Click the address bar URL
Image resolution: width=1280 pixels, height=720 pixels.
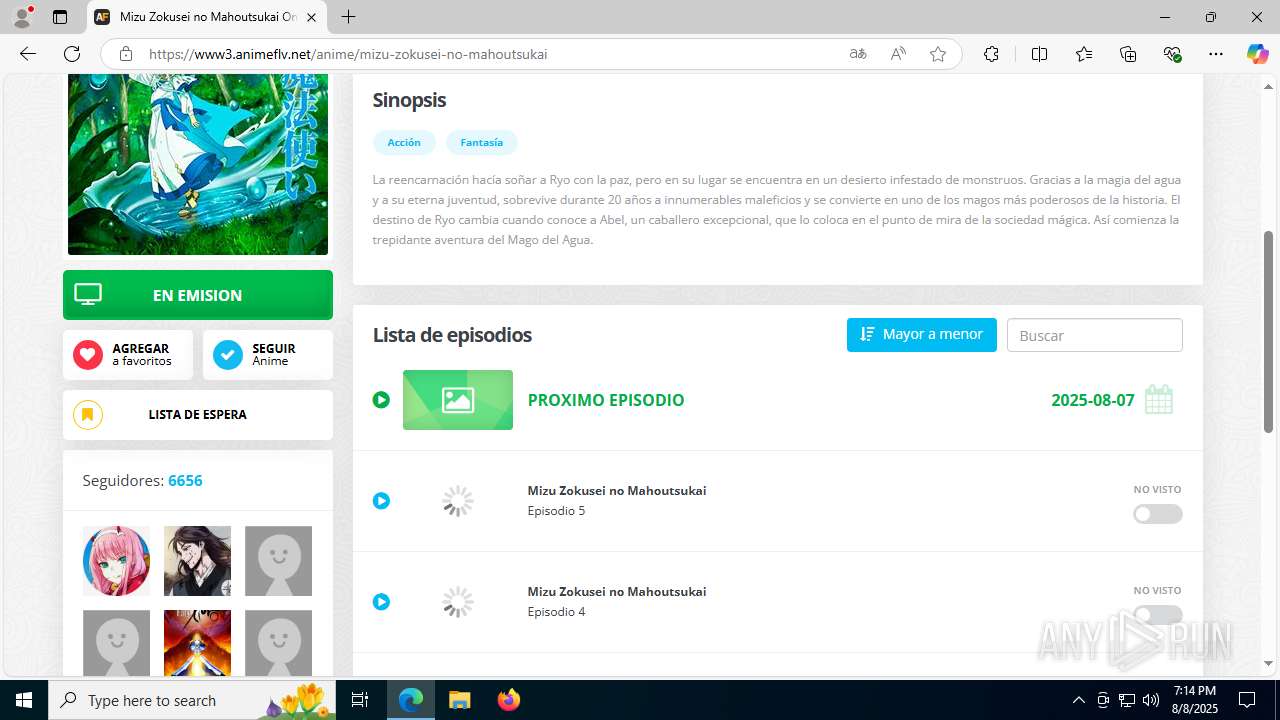(348, 54)
